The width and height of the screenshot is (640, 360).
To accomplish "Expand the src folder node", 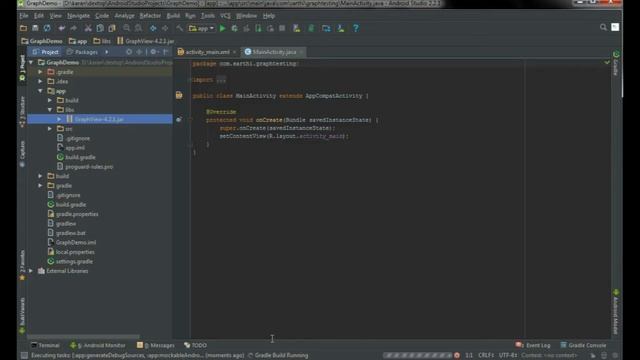I will 50,129.
